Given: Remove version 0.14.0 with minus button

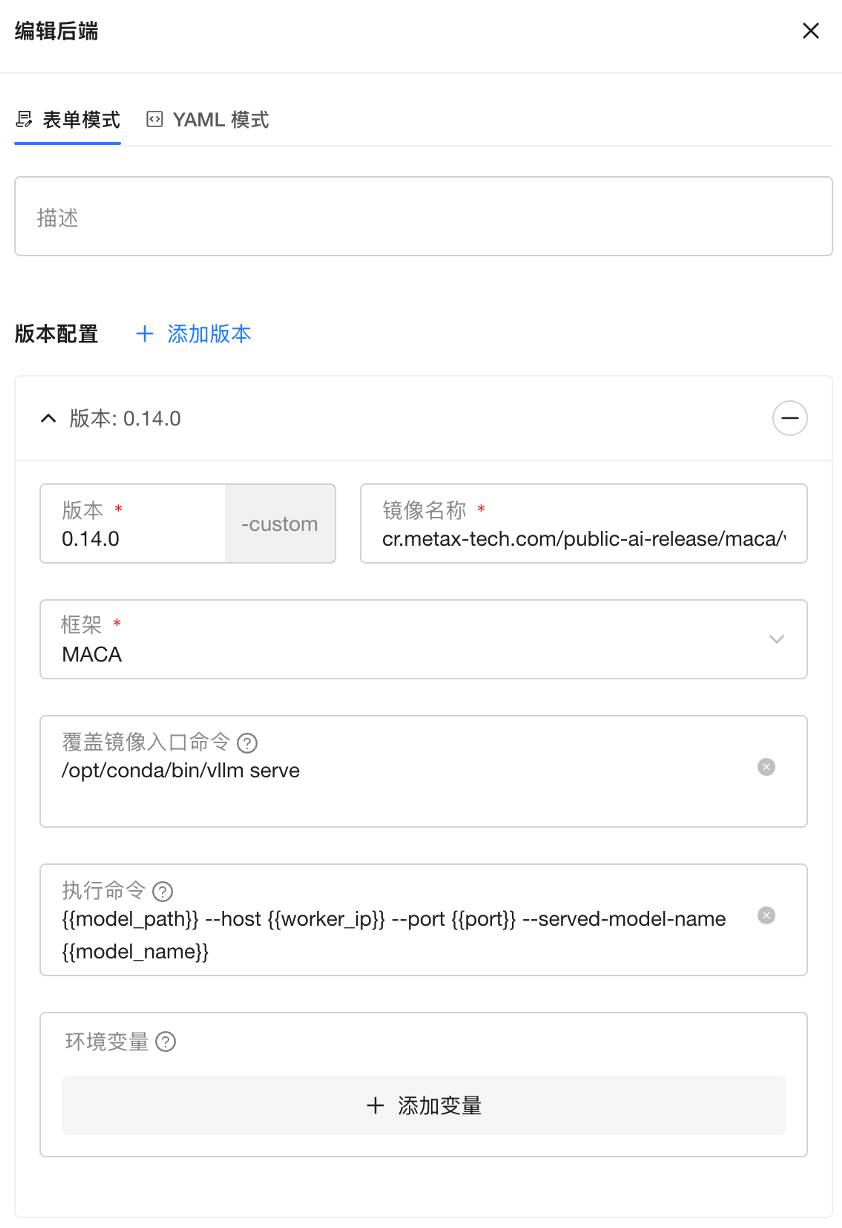Looking at the screenshot, I should (789, 418).
